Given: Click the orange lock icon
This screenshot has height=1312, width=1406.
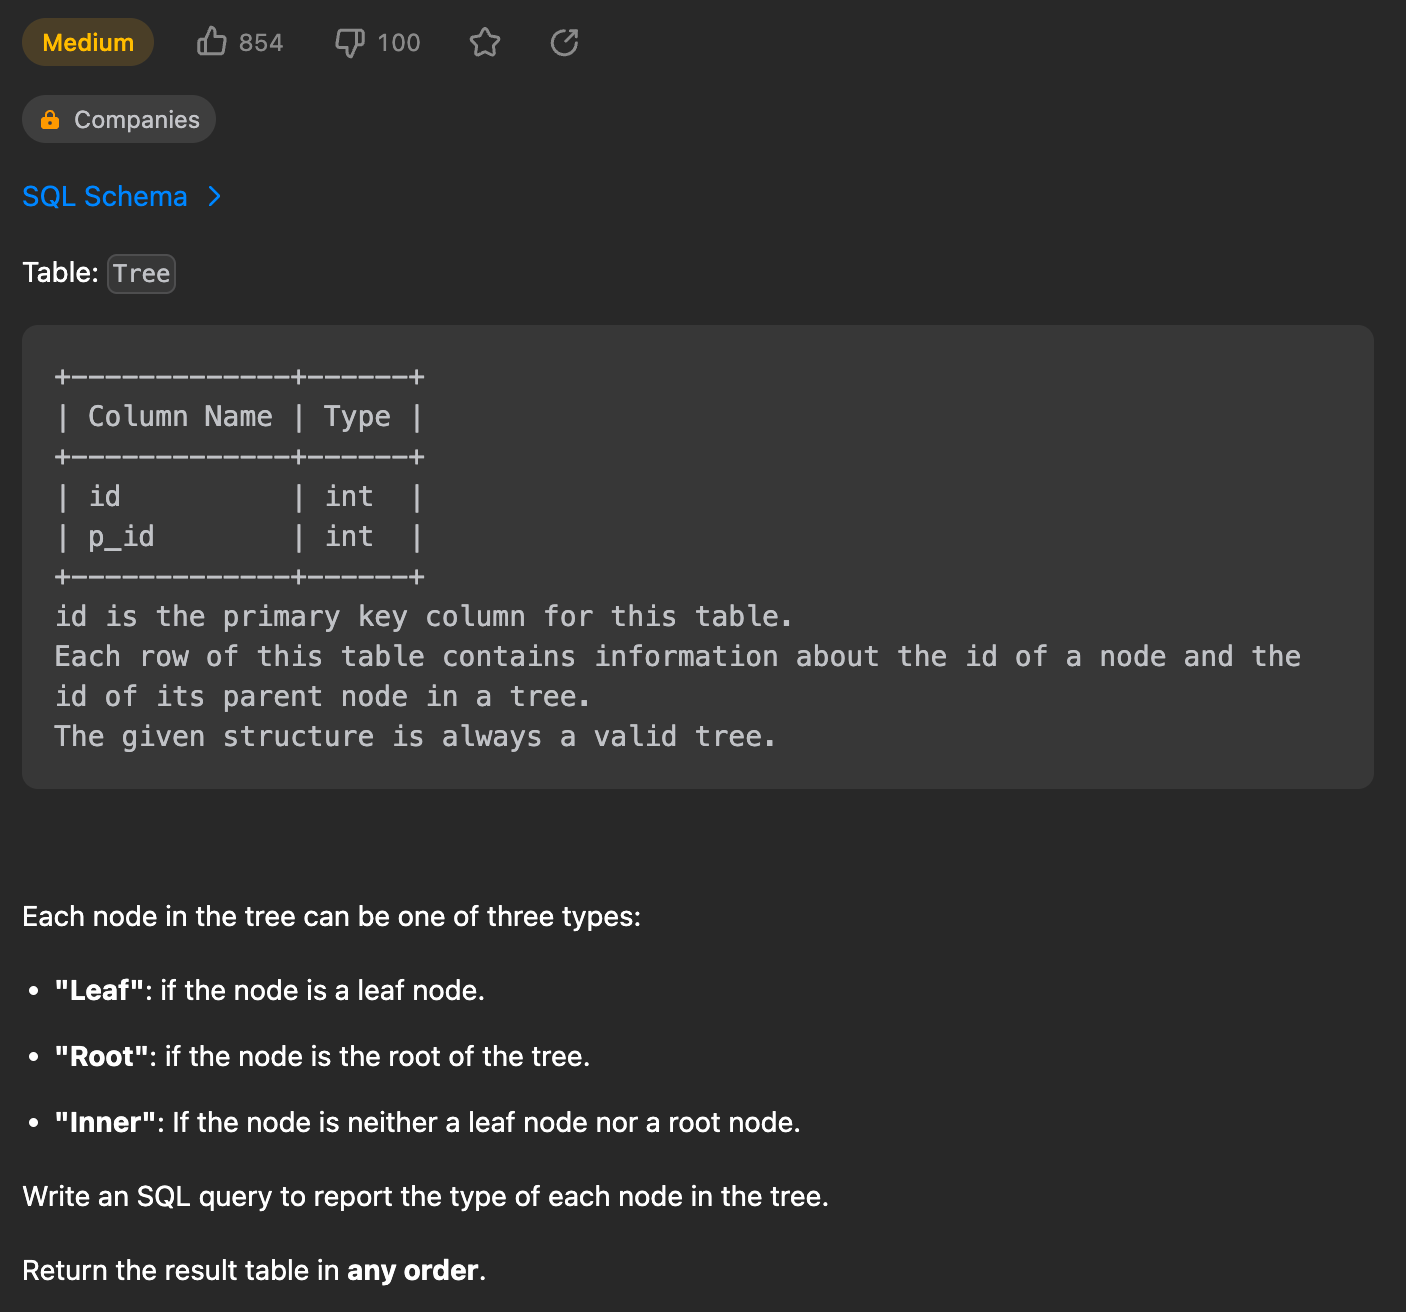Looking at the screenshot, I should 50,120.
